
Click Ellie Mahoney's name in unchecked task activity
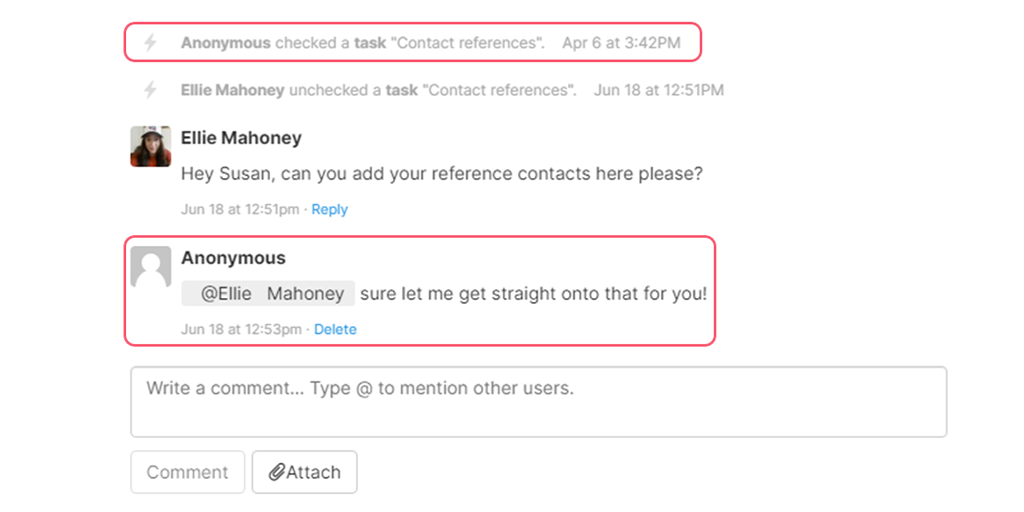coord(232,90)
